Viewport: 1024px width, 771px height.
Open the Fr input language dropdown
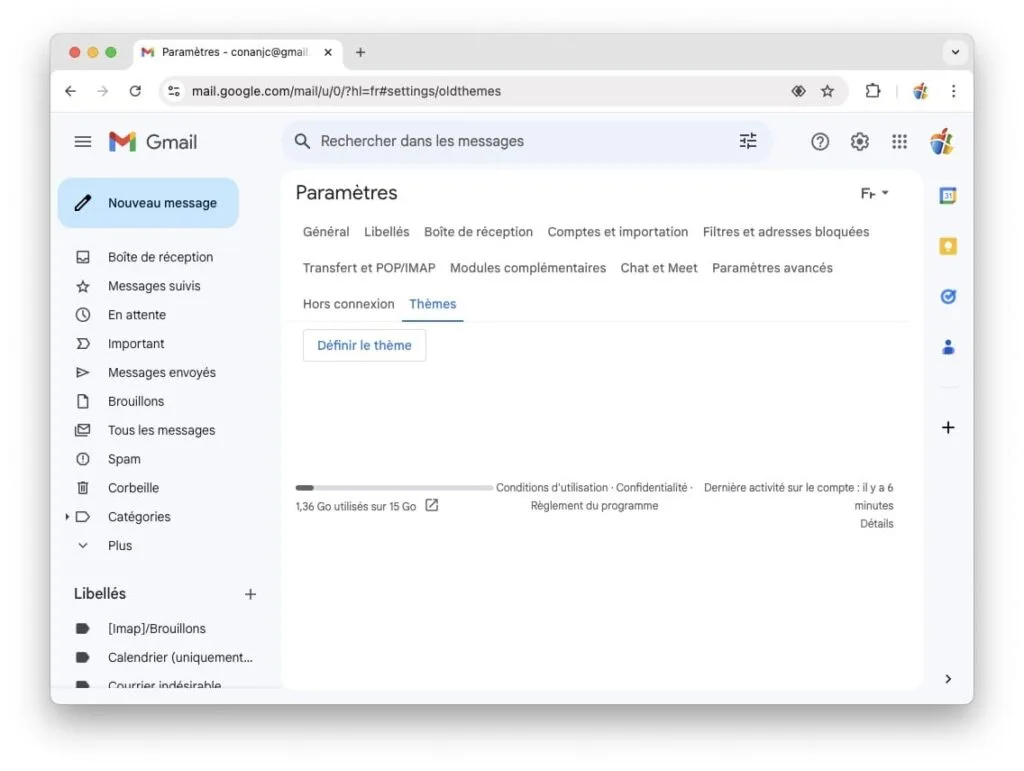point(874,193)
